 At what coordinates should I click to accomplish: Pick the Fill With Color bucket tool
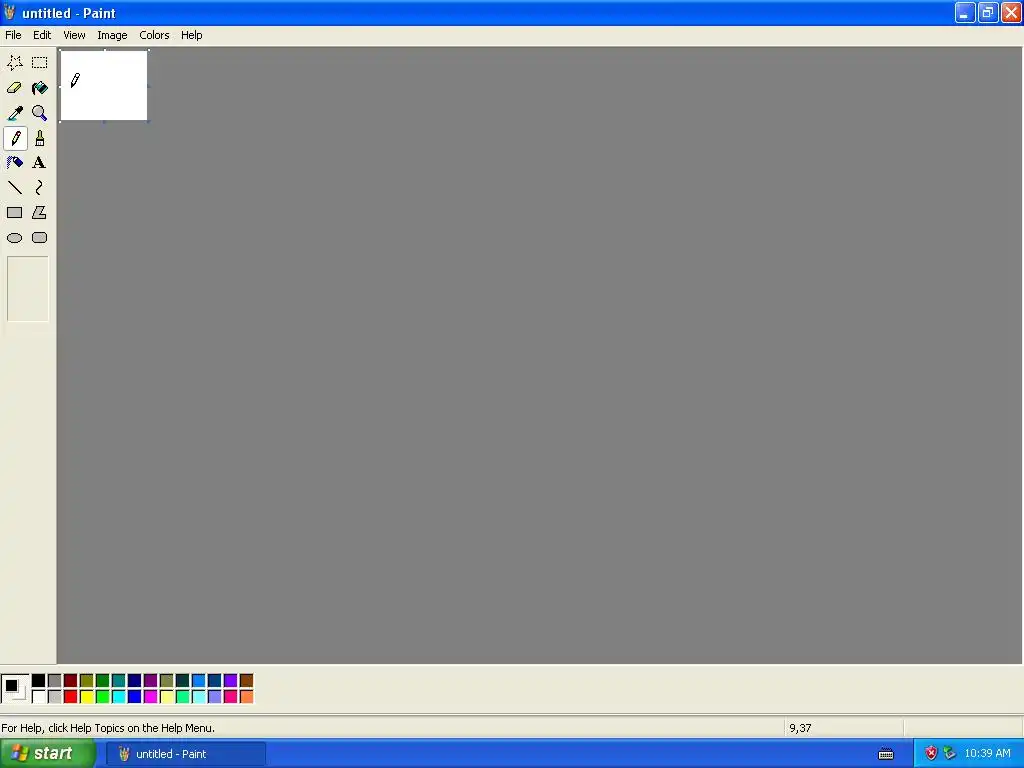pos(40,88)
